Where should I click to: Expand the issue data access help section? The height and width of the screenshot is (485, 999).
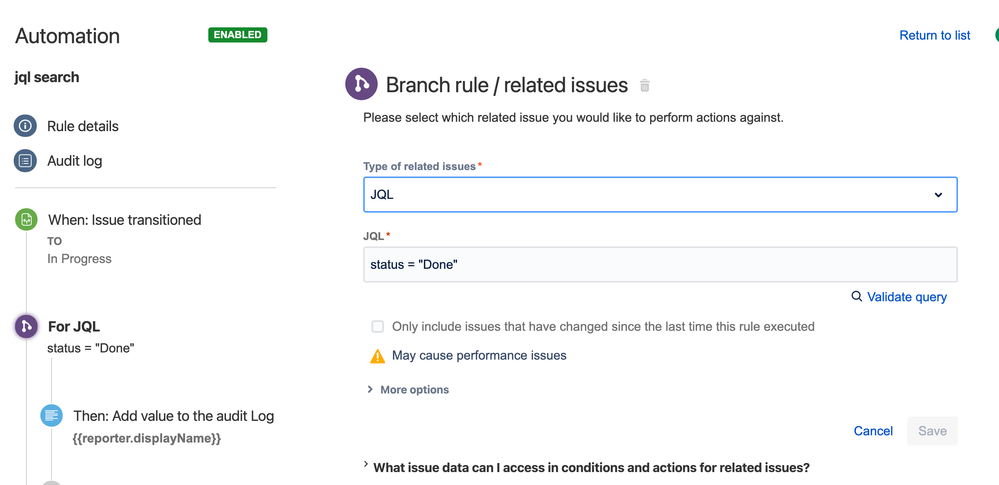[586, 467]
